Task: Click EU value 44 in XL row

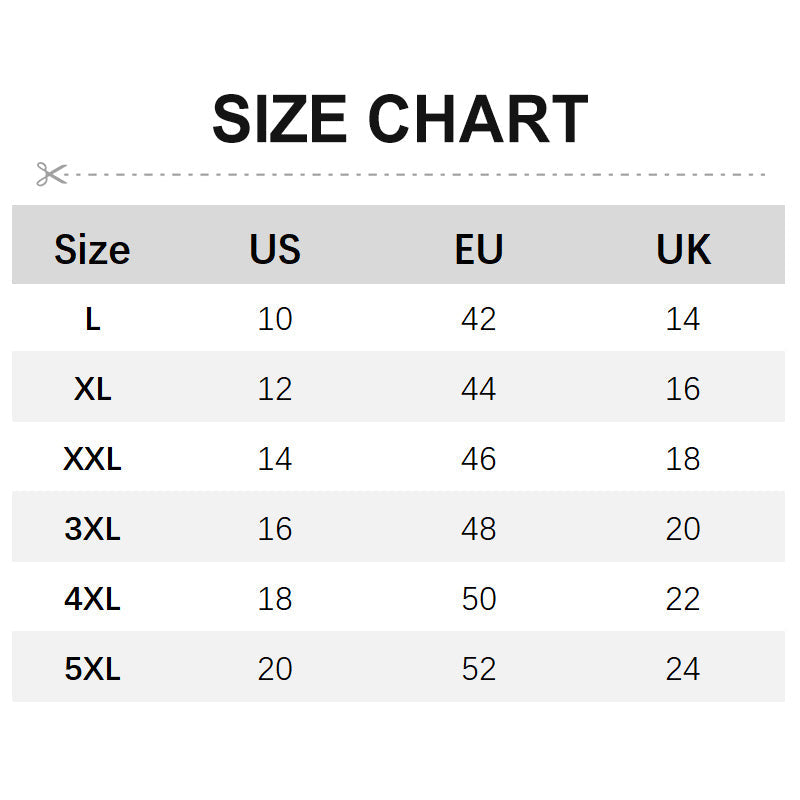Action: [479, 389]
